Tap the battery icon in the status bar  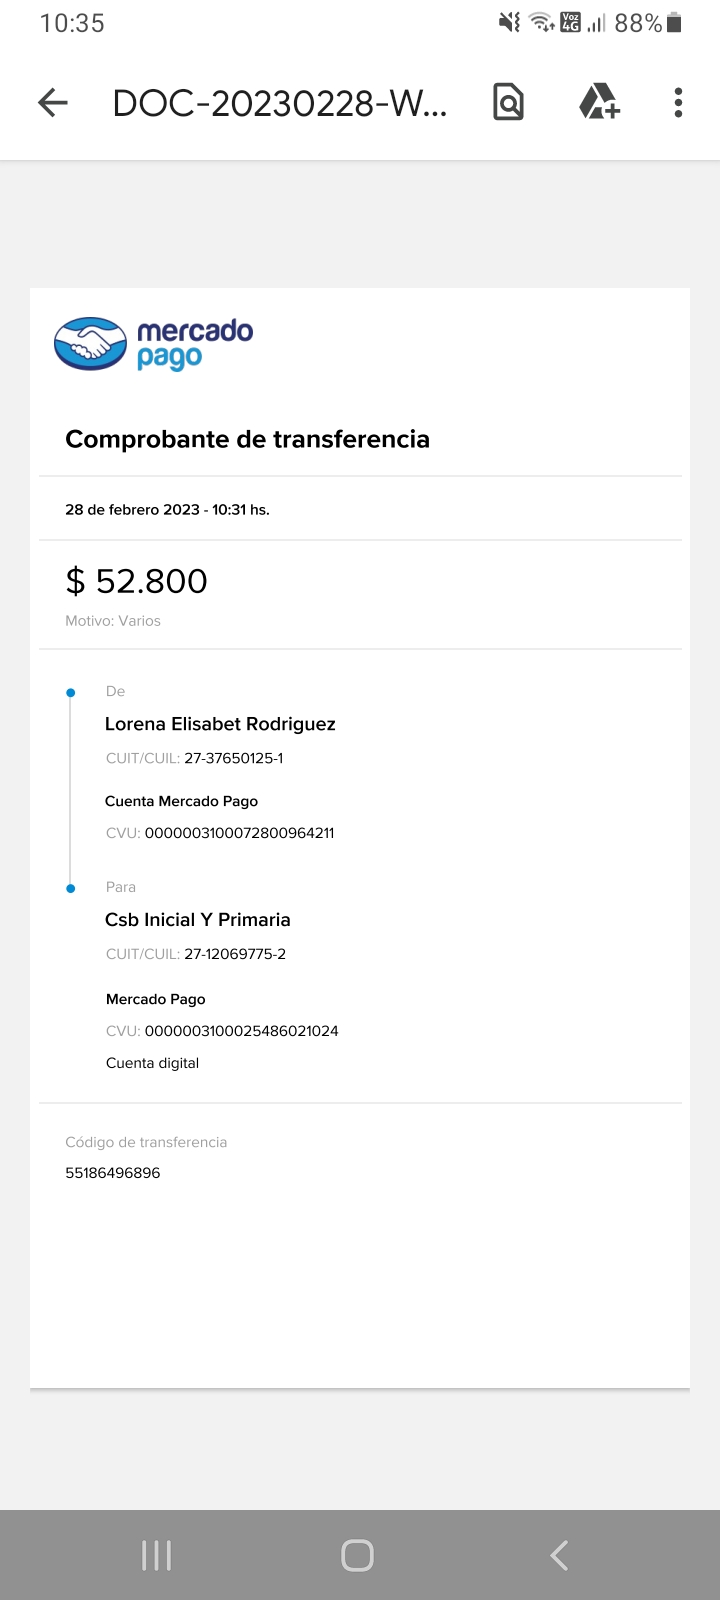click(674, 23)
